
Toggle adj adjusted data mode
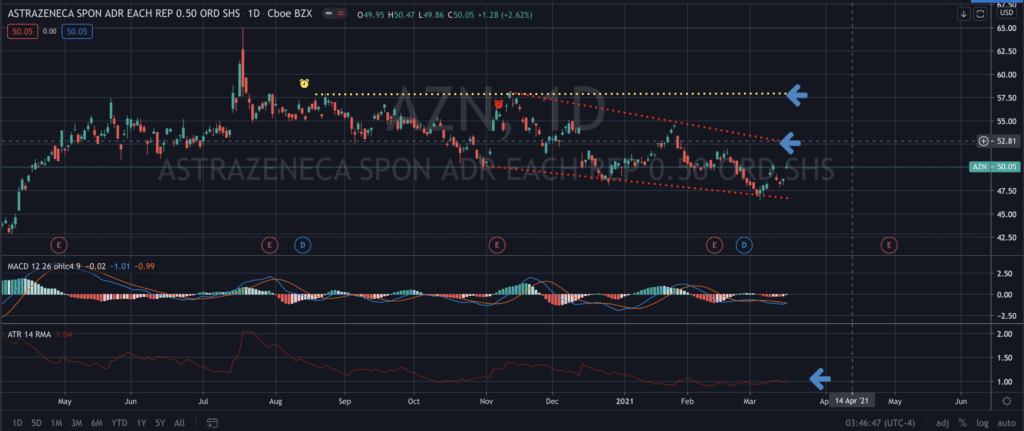click(x=941, y=423)
